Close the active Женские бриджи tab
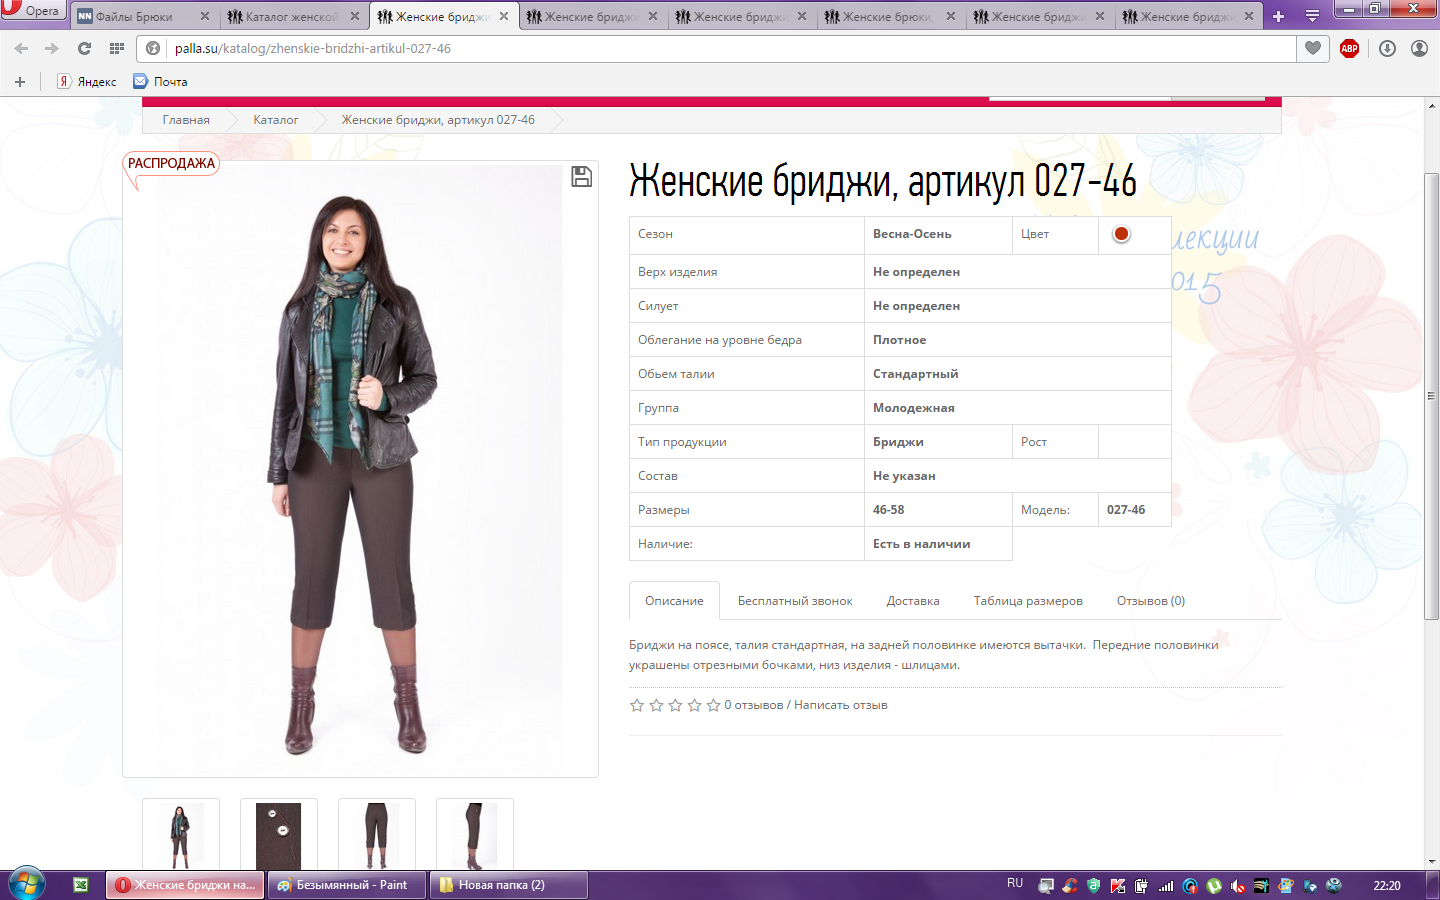 [504, 16]
